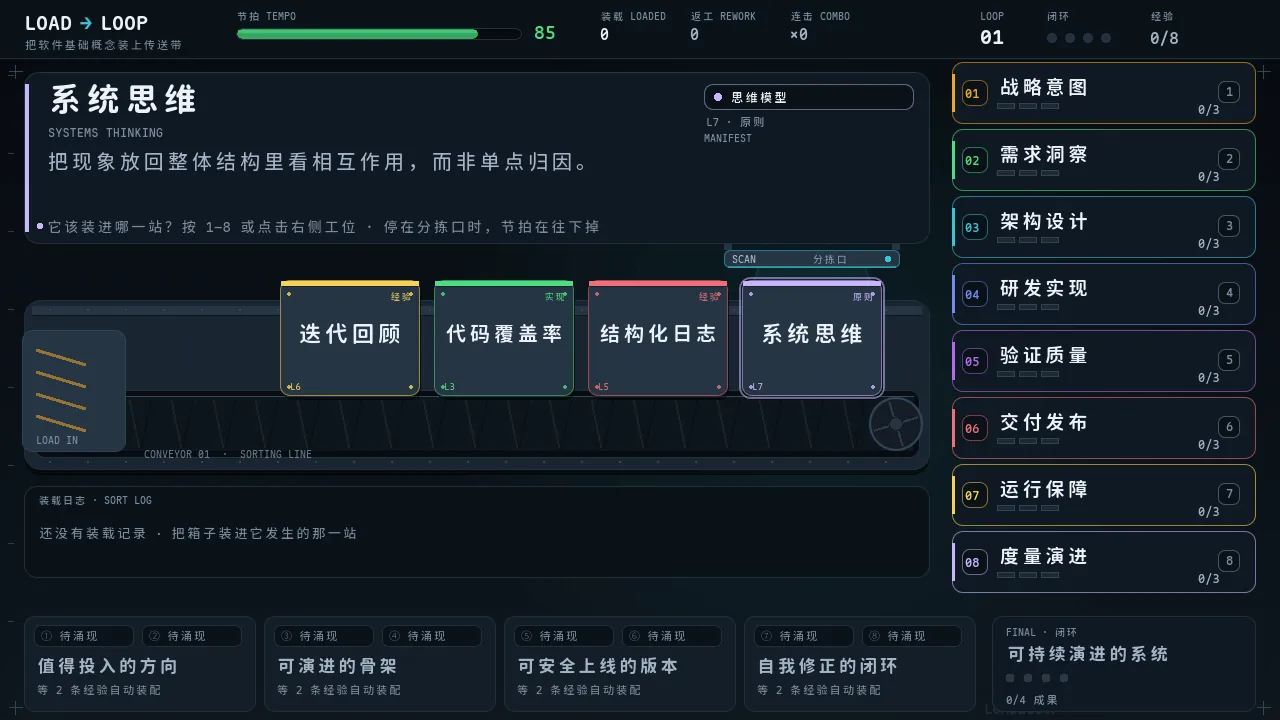Click the 0/4 成果 counter
The height and width of the screenshot is (720, 1280).
1032,700
